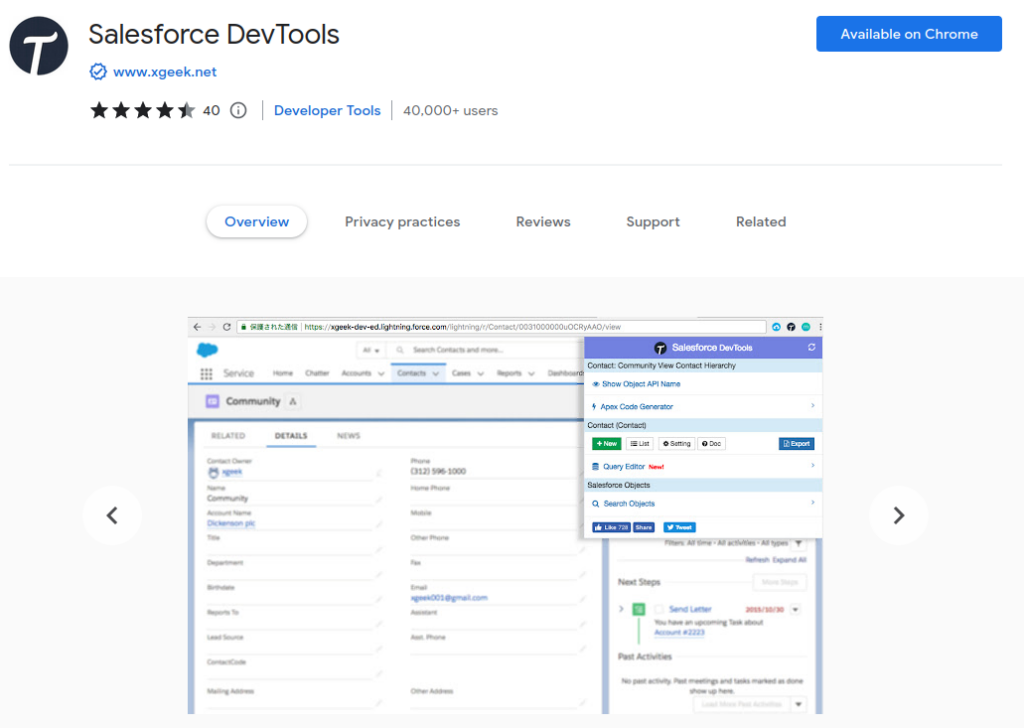The image size is (1024, 728).
Task: Click the Query Editor database icon
Action: [x=595, y=466]
